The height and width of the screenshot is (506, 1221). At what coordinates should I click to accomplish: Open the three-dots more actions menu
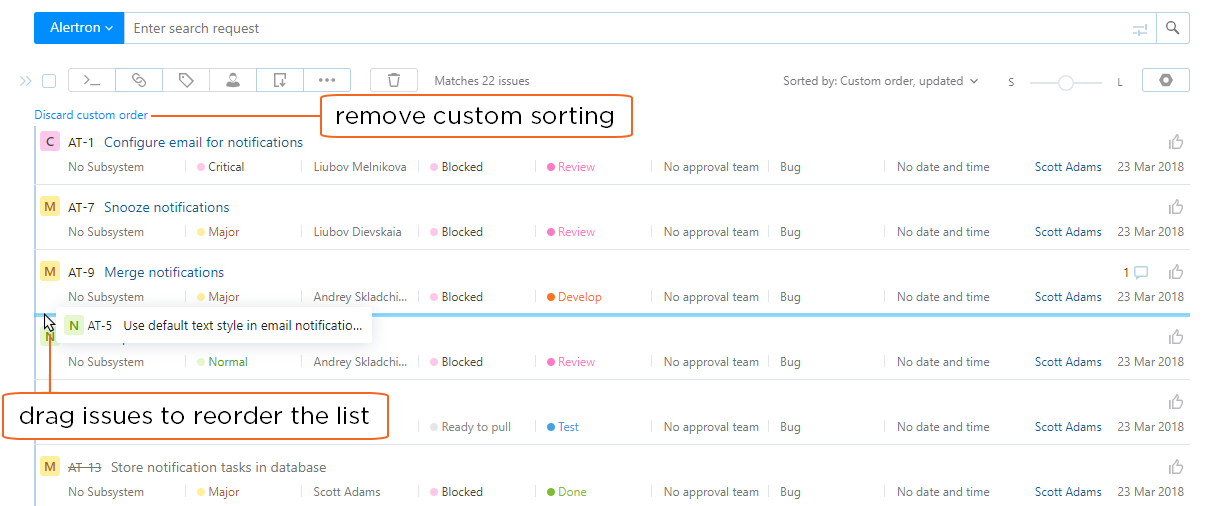click(x=327, y=81)
